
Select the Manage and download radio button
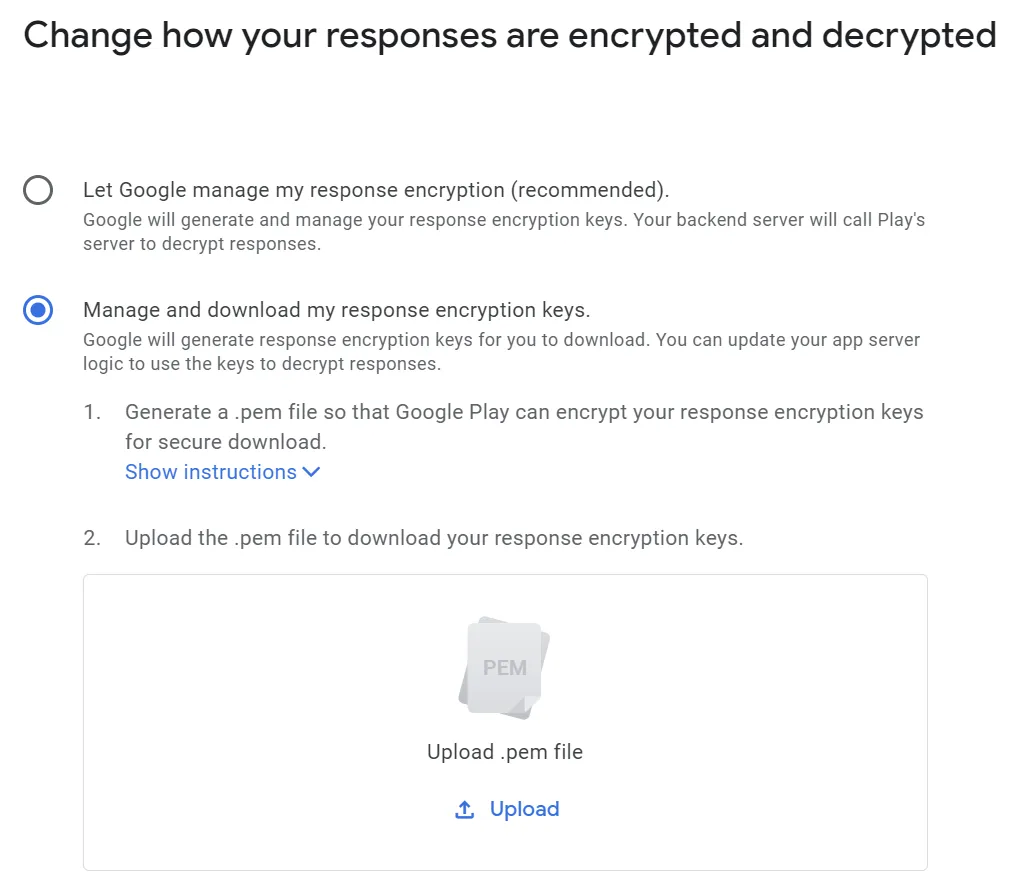(38, 310)
